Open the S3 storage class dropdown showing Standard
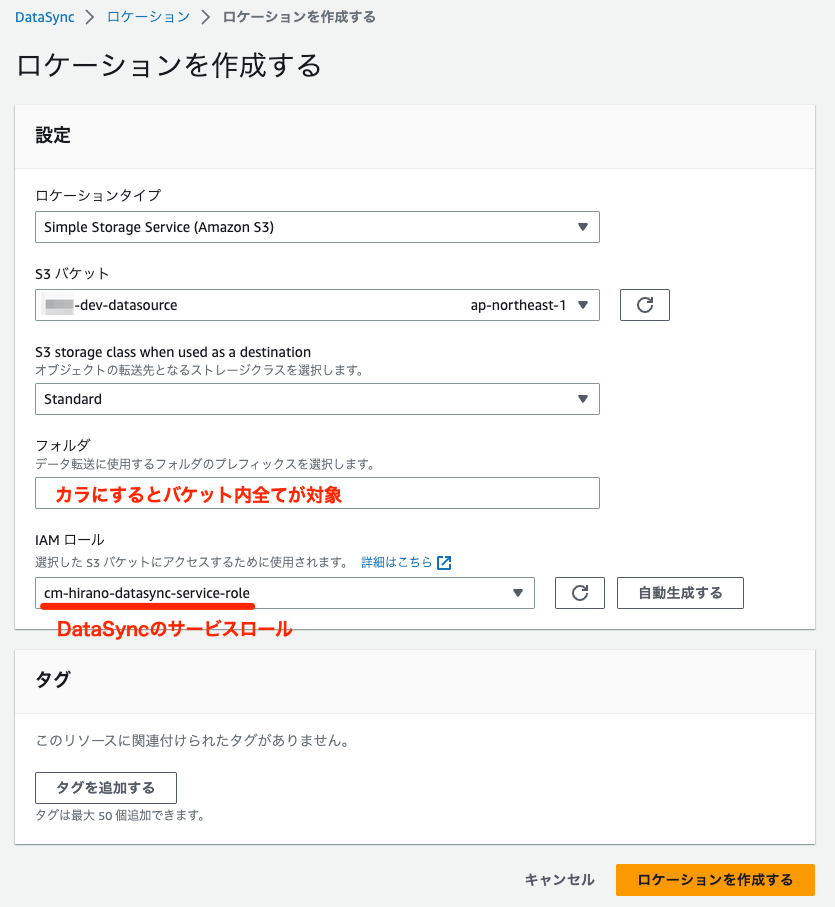The width and height of the screenshot is (835, 907). click(317, 399)
